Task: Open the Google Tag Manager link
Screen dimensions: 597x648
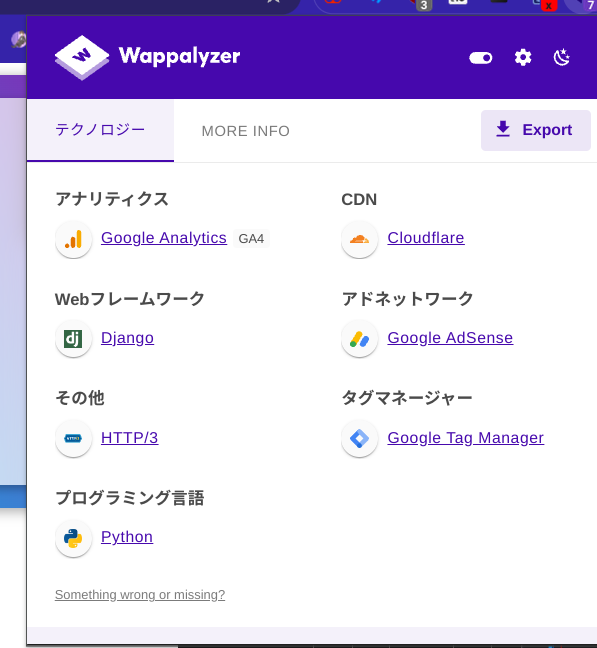Action: [466, 438]
